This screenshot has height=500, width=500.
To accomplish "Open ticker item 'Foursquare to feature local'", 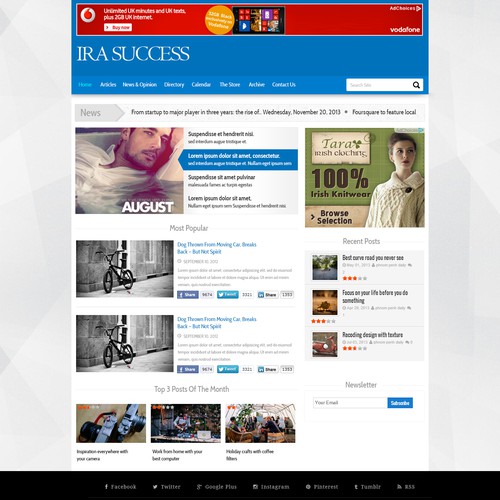I will pyautogui.click(x=384, y=112).
